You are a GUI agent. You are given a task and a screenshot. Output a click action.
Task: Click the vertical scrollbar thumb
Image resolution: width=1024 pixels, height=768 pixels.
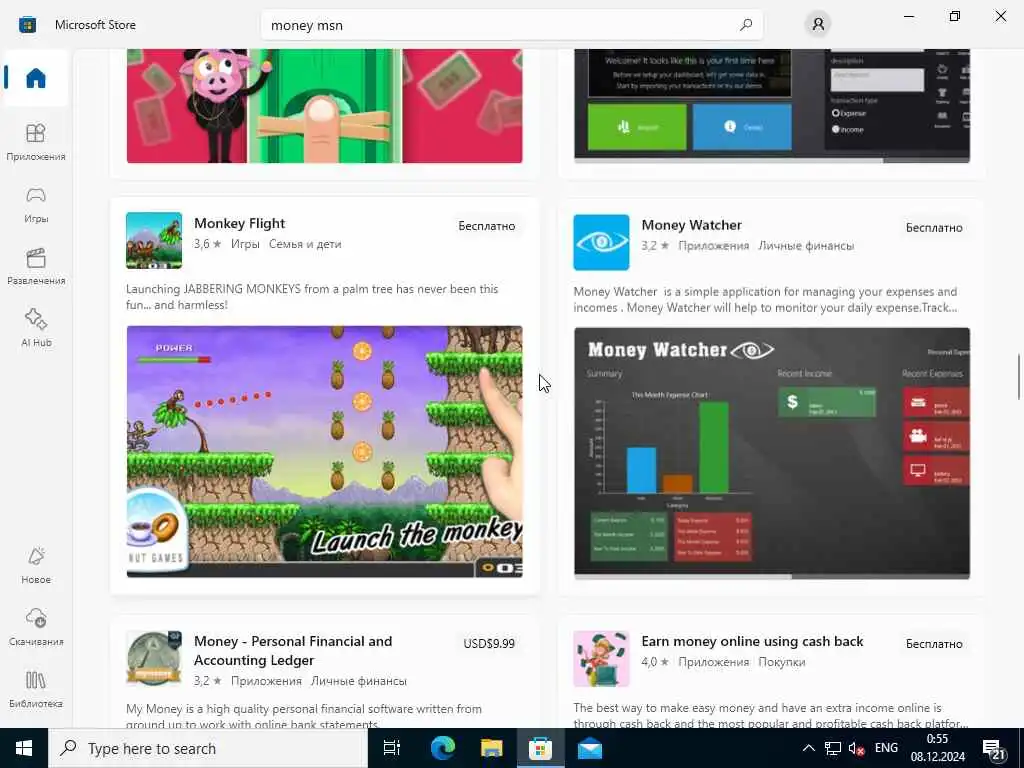point(1018,377)
